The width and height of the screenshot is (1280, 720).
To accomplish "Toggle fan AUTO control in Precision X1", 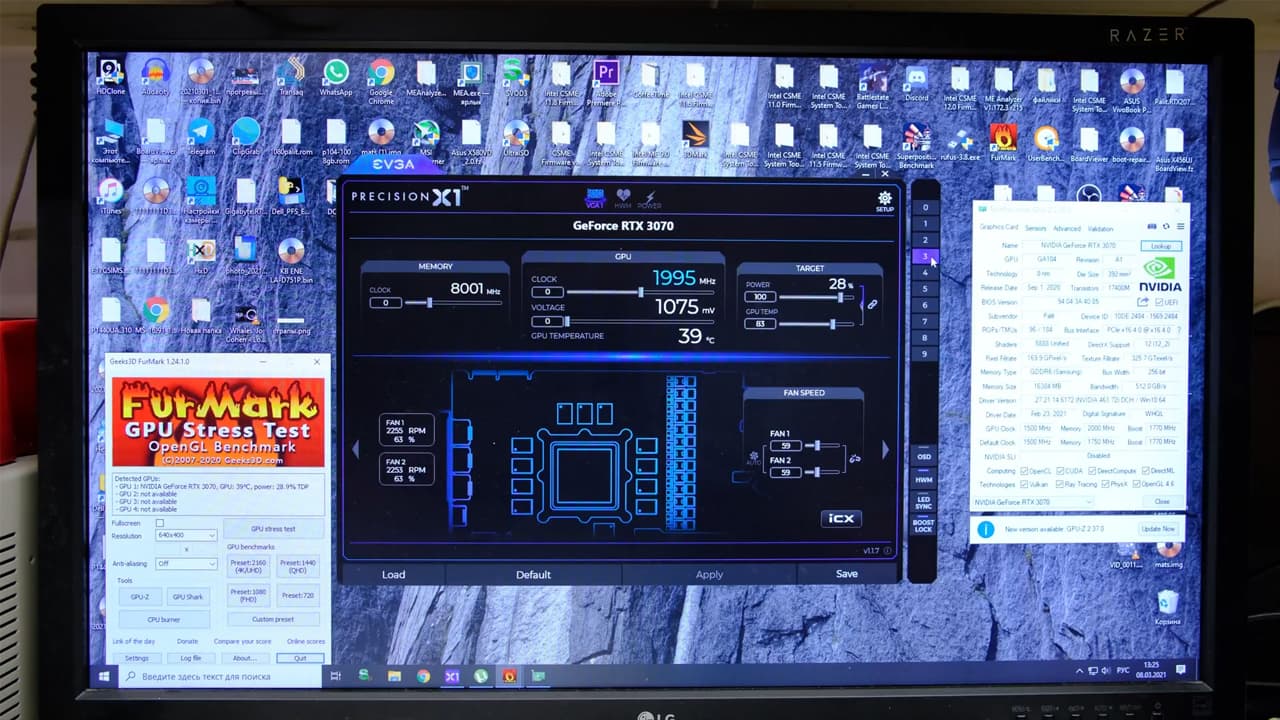I will pos(753,460).
